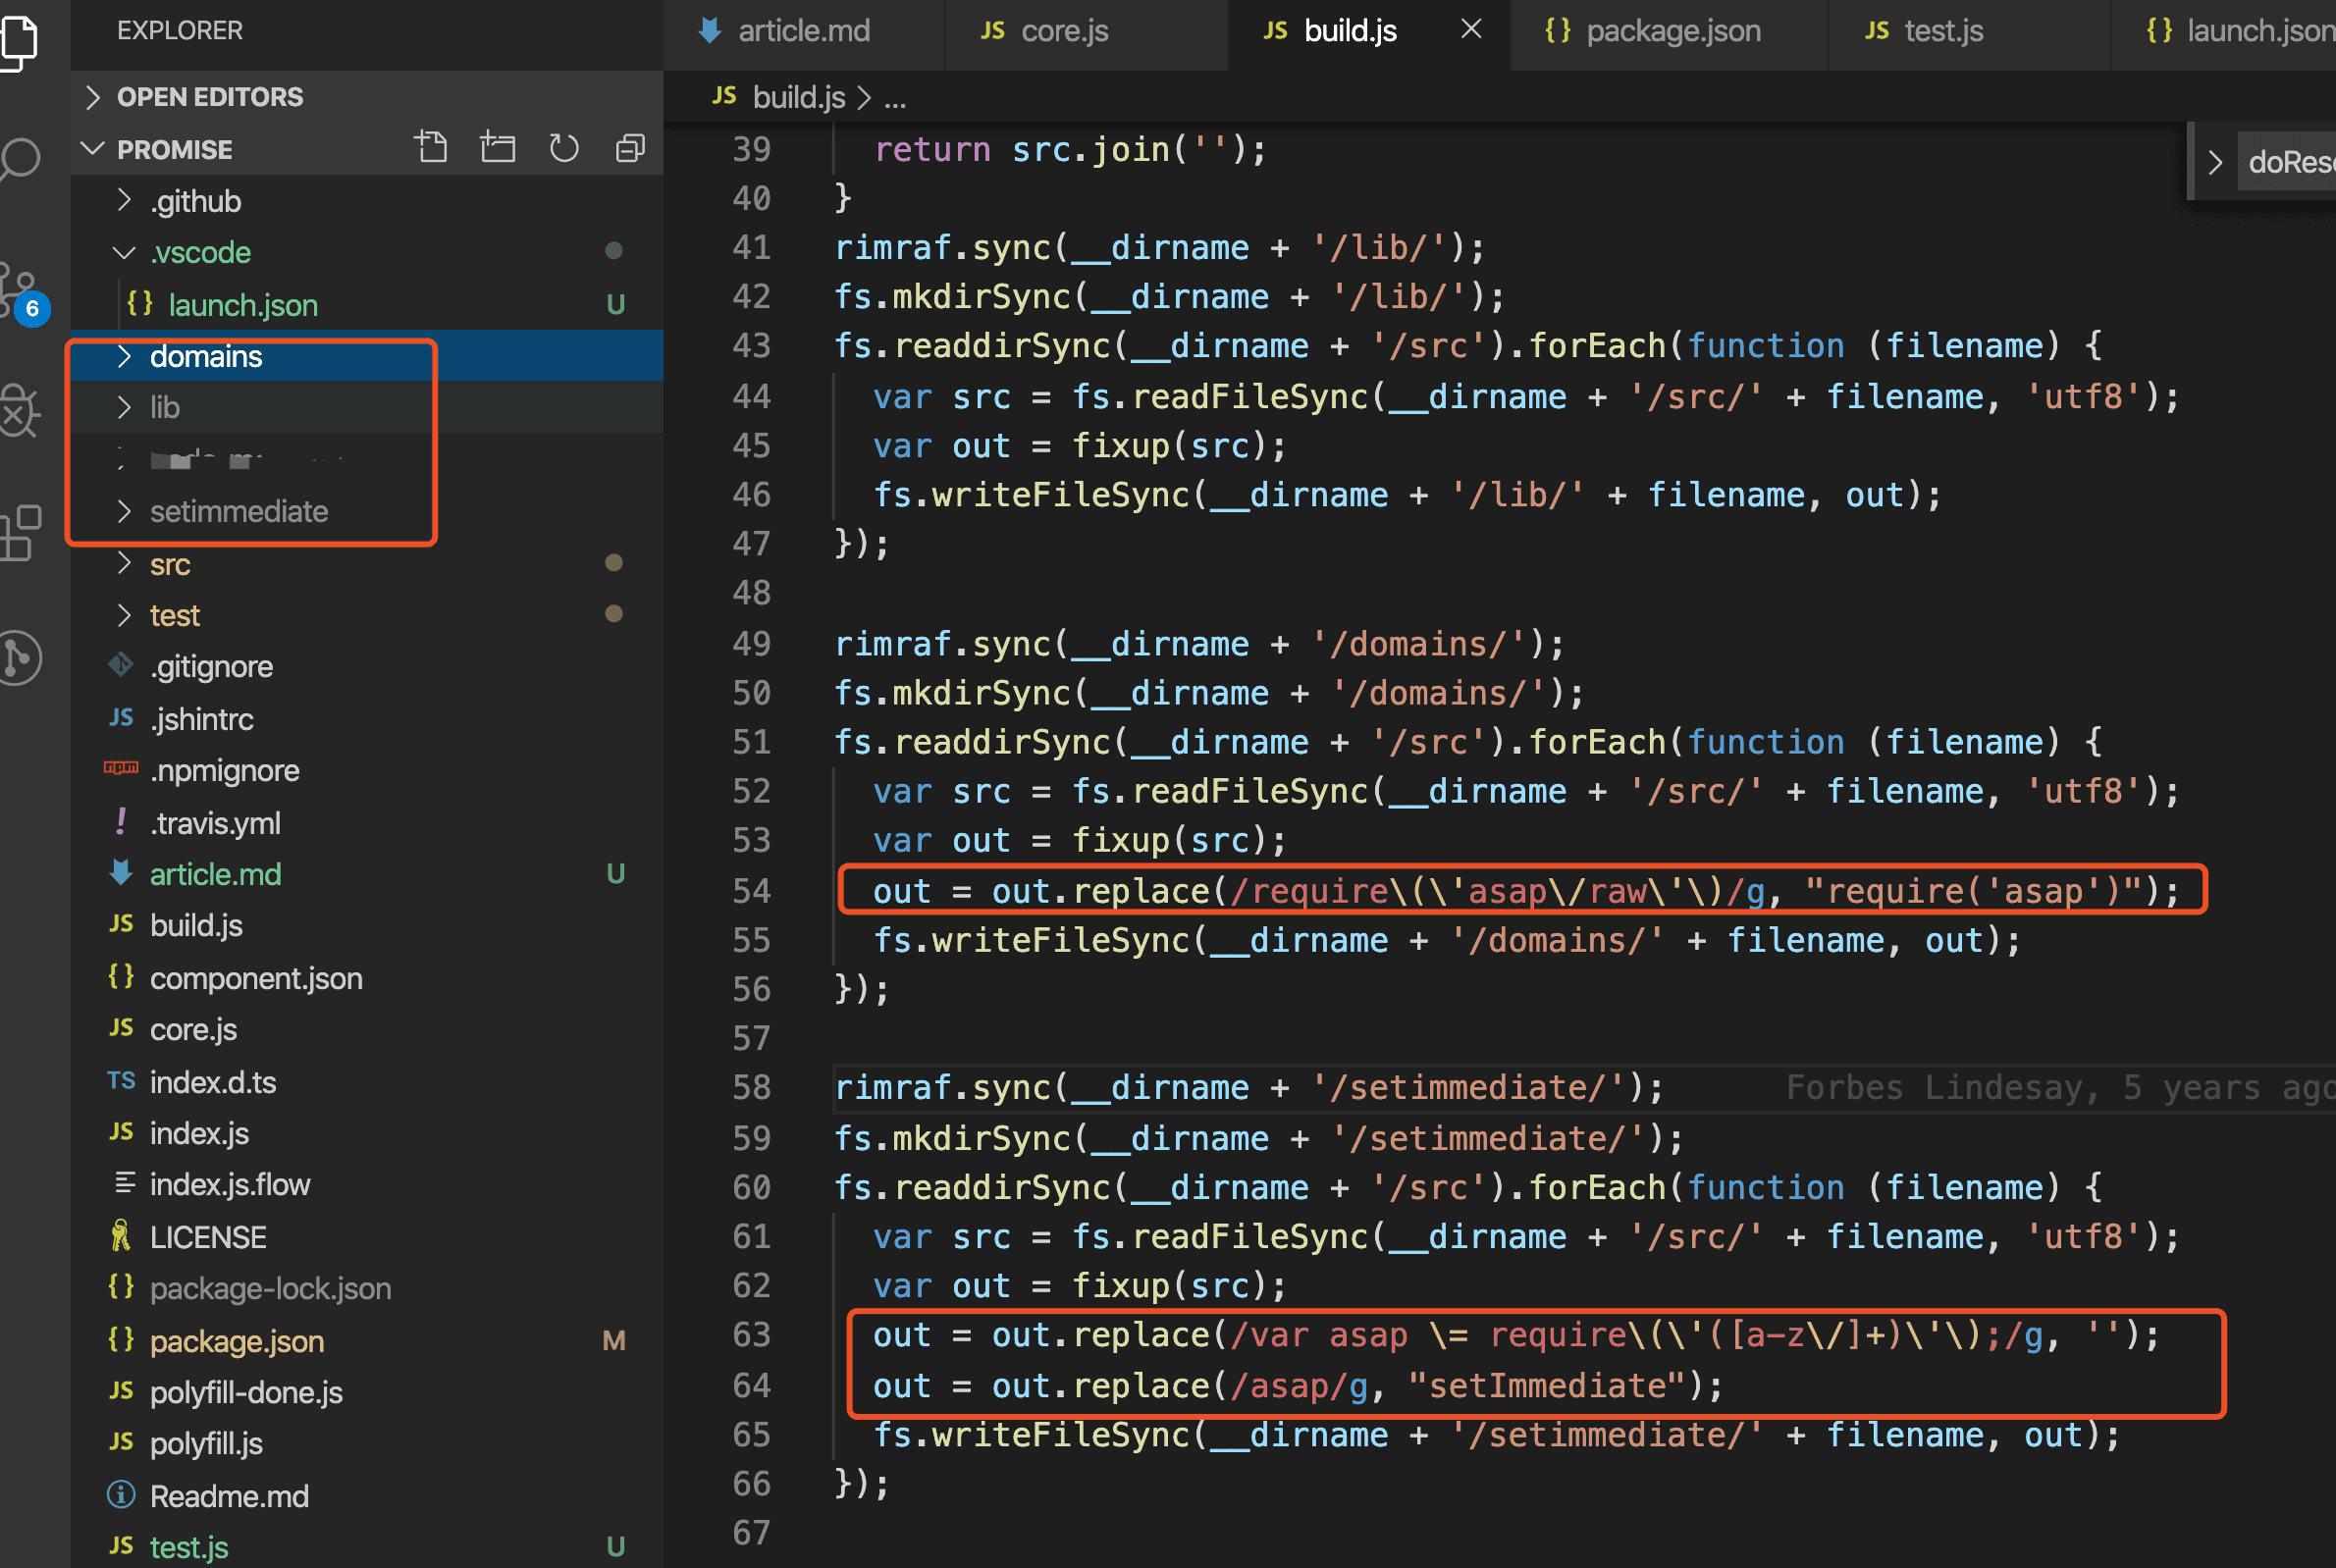The width and height of the screenshot is (2336, 1568).
Task: Collapse the .vscode folder
Action: [x=200, y=252]
